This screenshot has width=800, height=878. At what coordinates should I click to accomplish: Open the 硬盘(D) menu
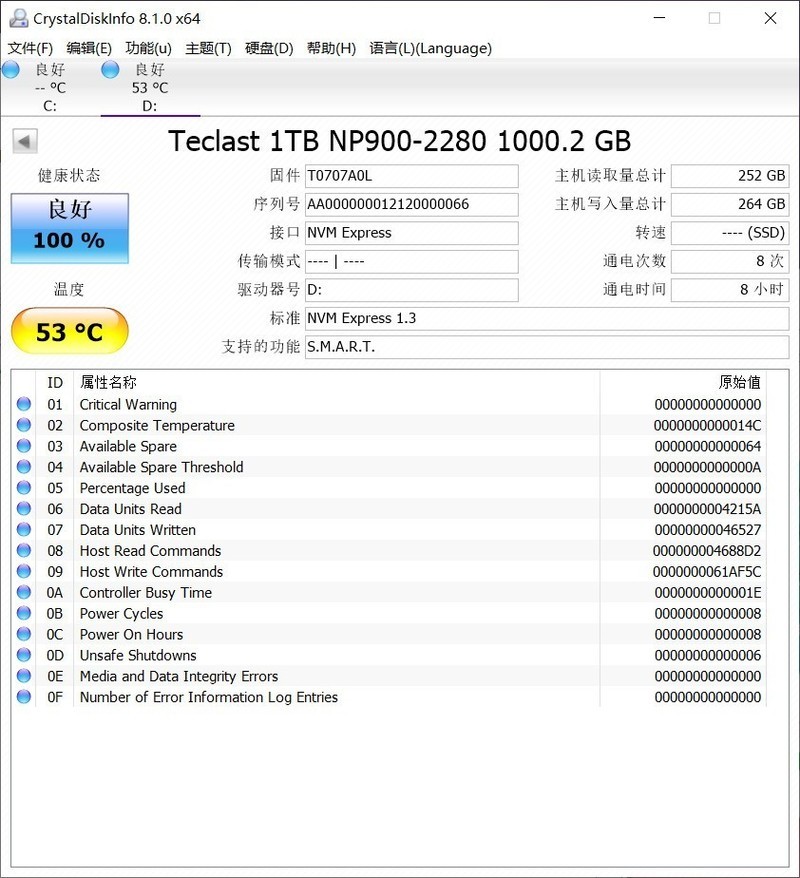click(x=268, y=48)
